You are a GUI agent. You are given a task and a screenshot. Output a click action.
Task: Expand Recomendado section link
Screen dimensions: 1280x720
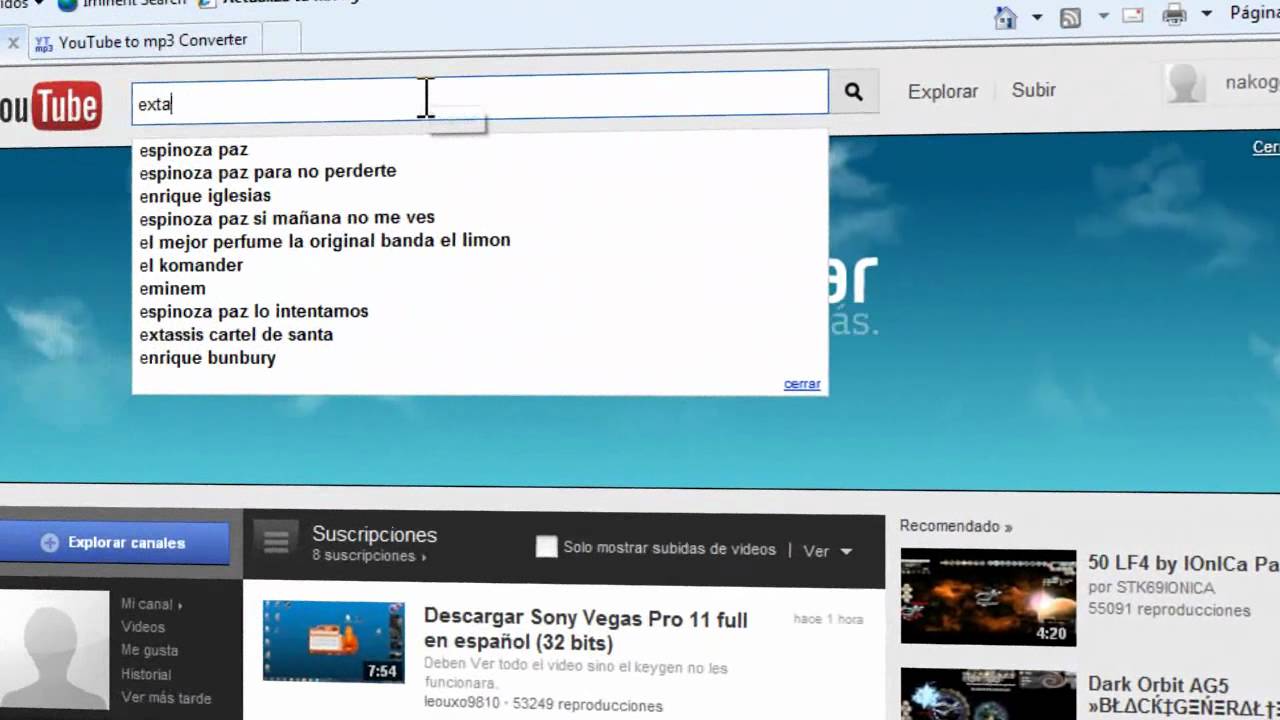[x=955, y=526]
